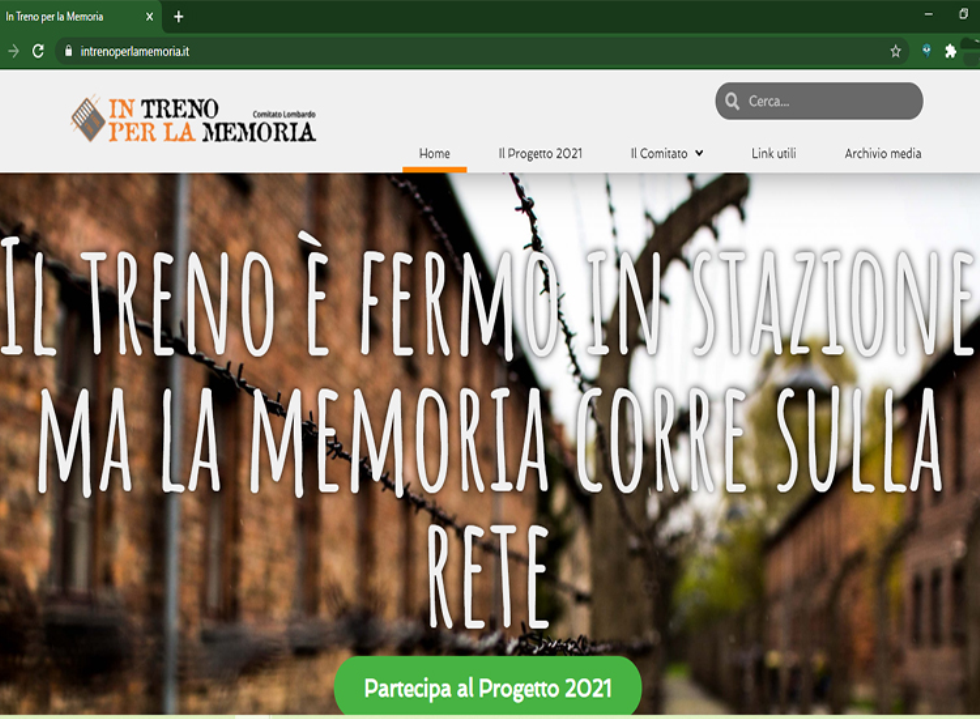
Task: Restore the browser window size
Action: (964, 14)
